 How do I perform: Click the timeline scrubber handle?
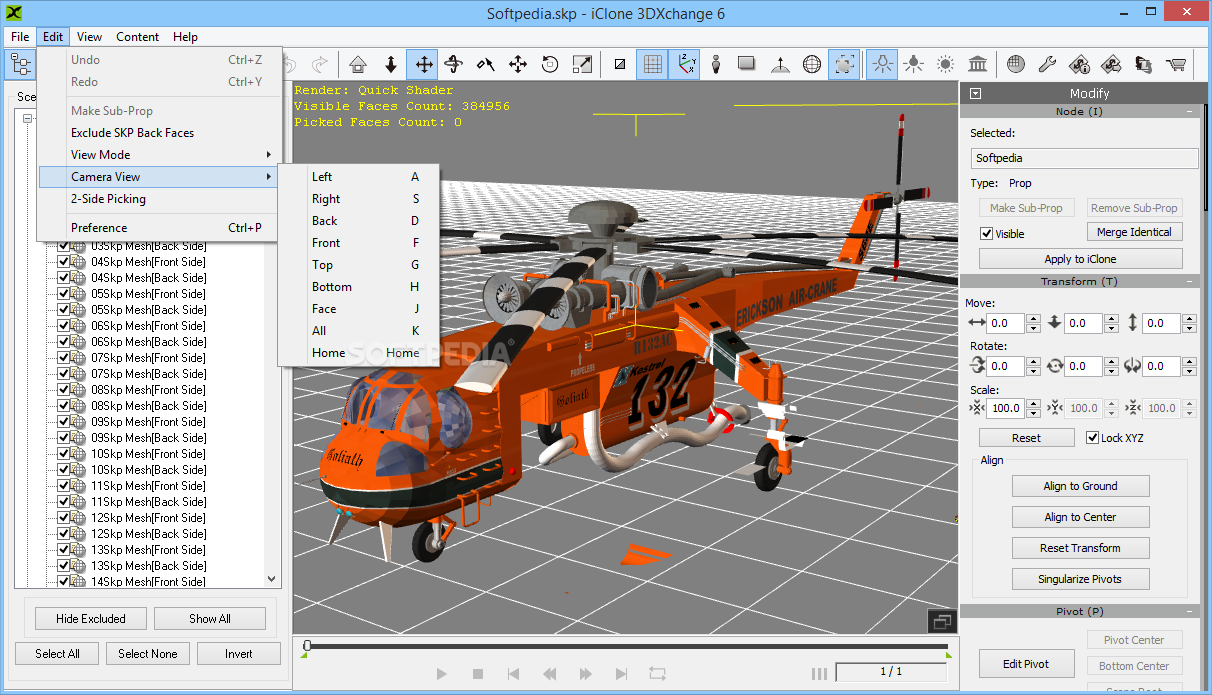[307, 646]
